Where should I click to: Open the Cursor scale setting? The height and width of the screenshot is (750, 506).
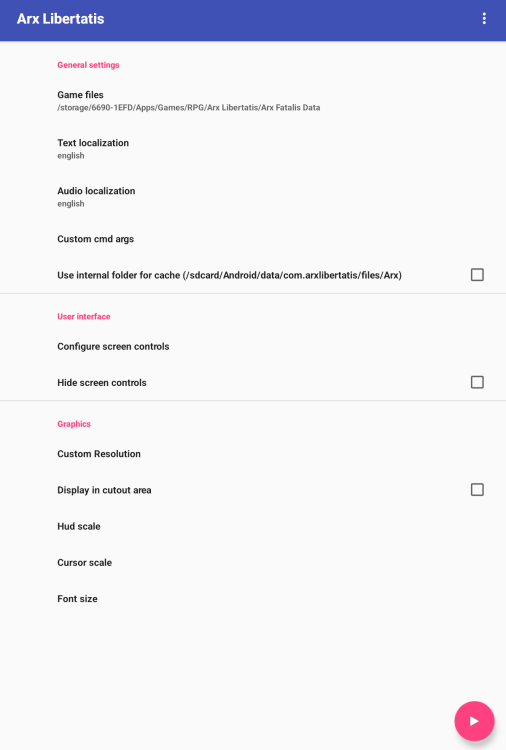253,562
